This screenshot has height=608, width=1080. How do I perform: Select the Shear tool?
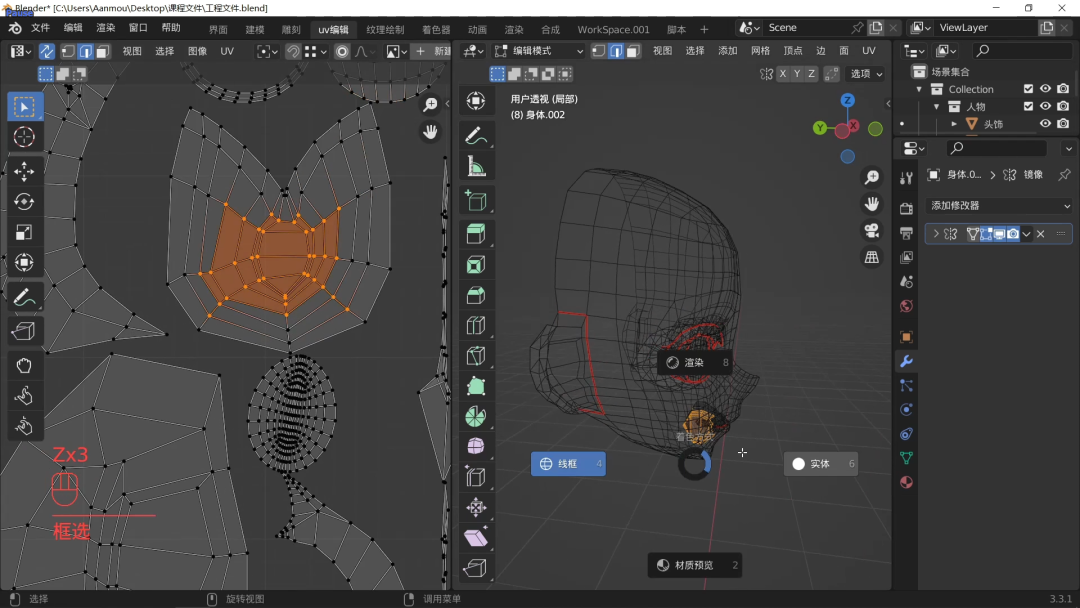pos(476,538)
